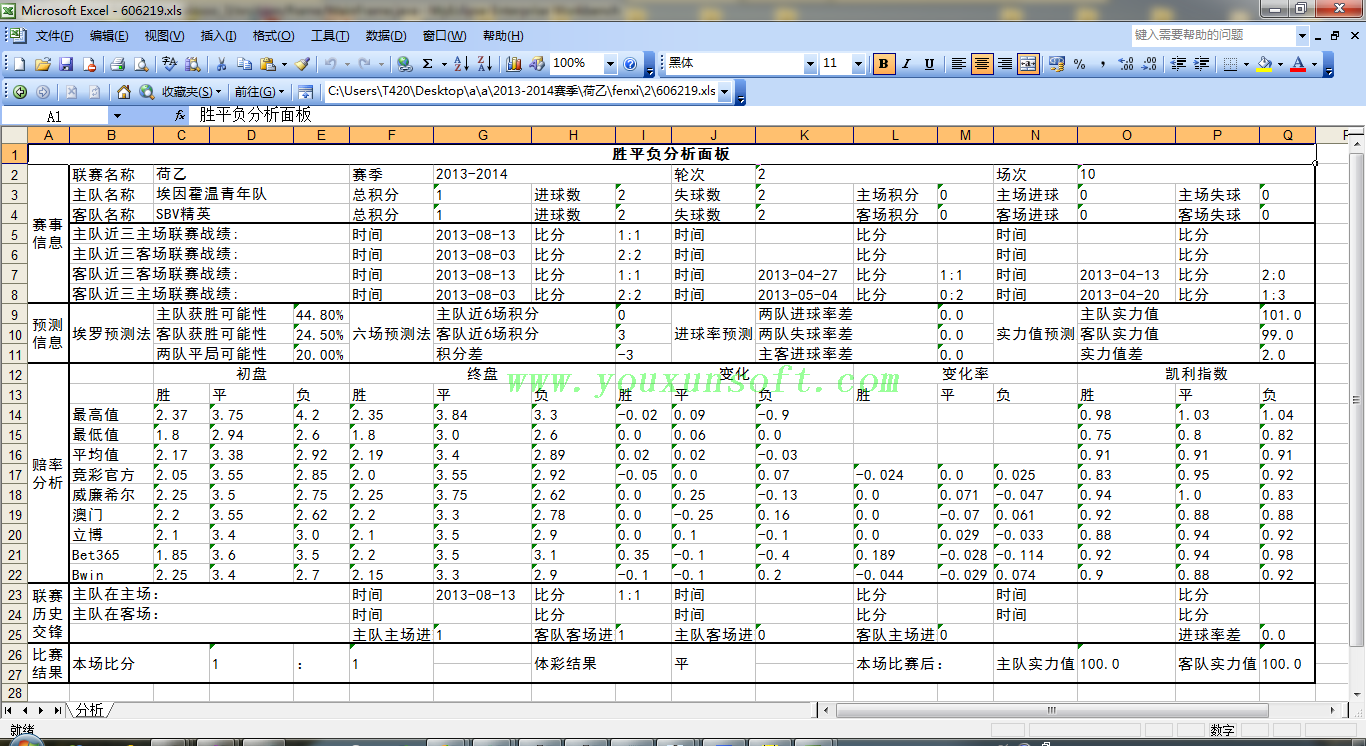Click the Print icon
Screen dimensions: 1366x746
tap(117, 64)
